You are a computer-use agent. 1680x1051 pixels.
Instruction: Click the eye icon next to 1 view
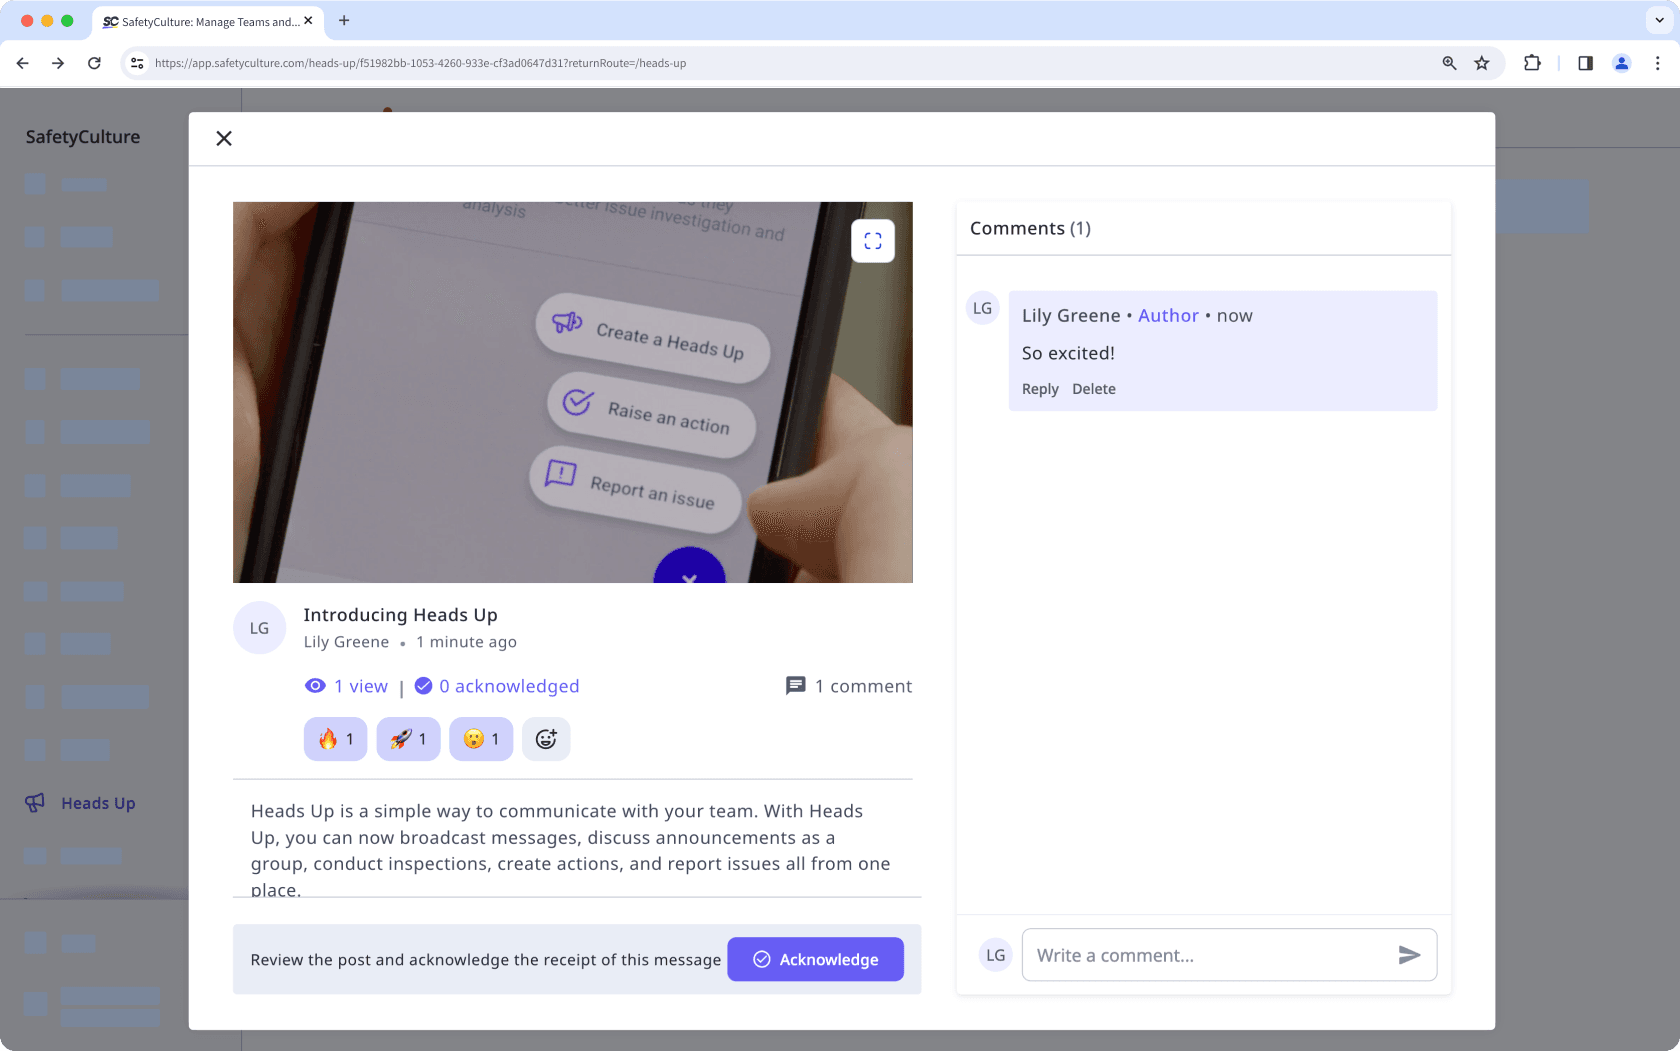tap(315, 686)
